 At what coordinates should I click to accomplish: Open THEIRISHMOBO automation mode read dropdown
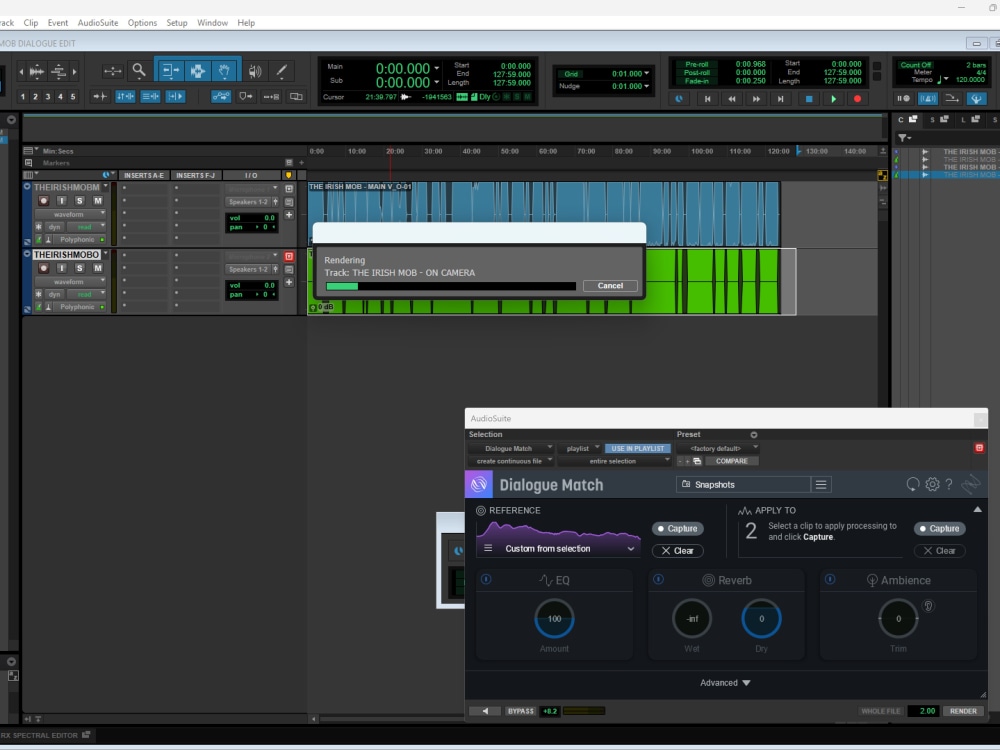[87, 294]
